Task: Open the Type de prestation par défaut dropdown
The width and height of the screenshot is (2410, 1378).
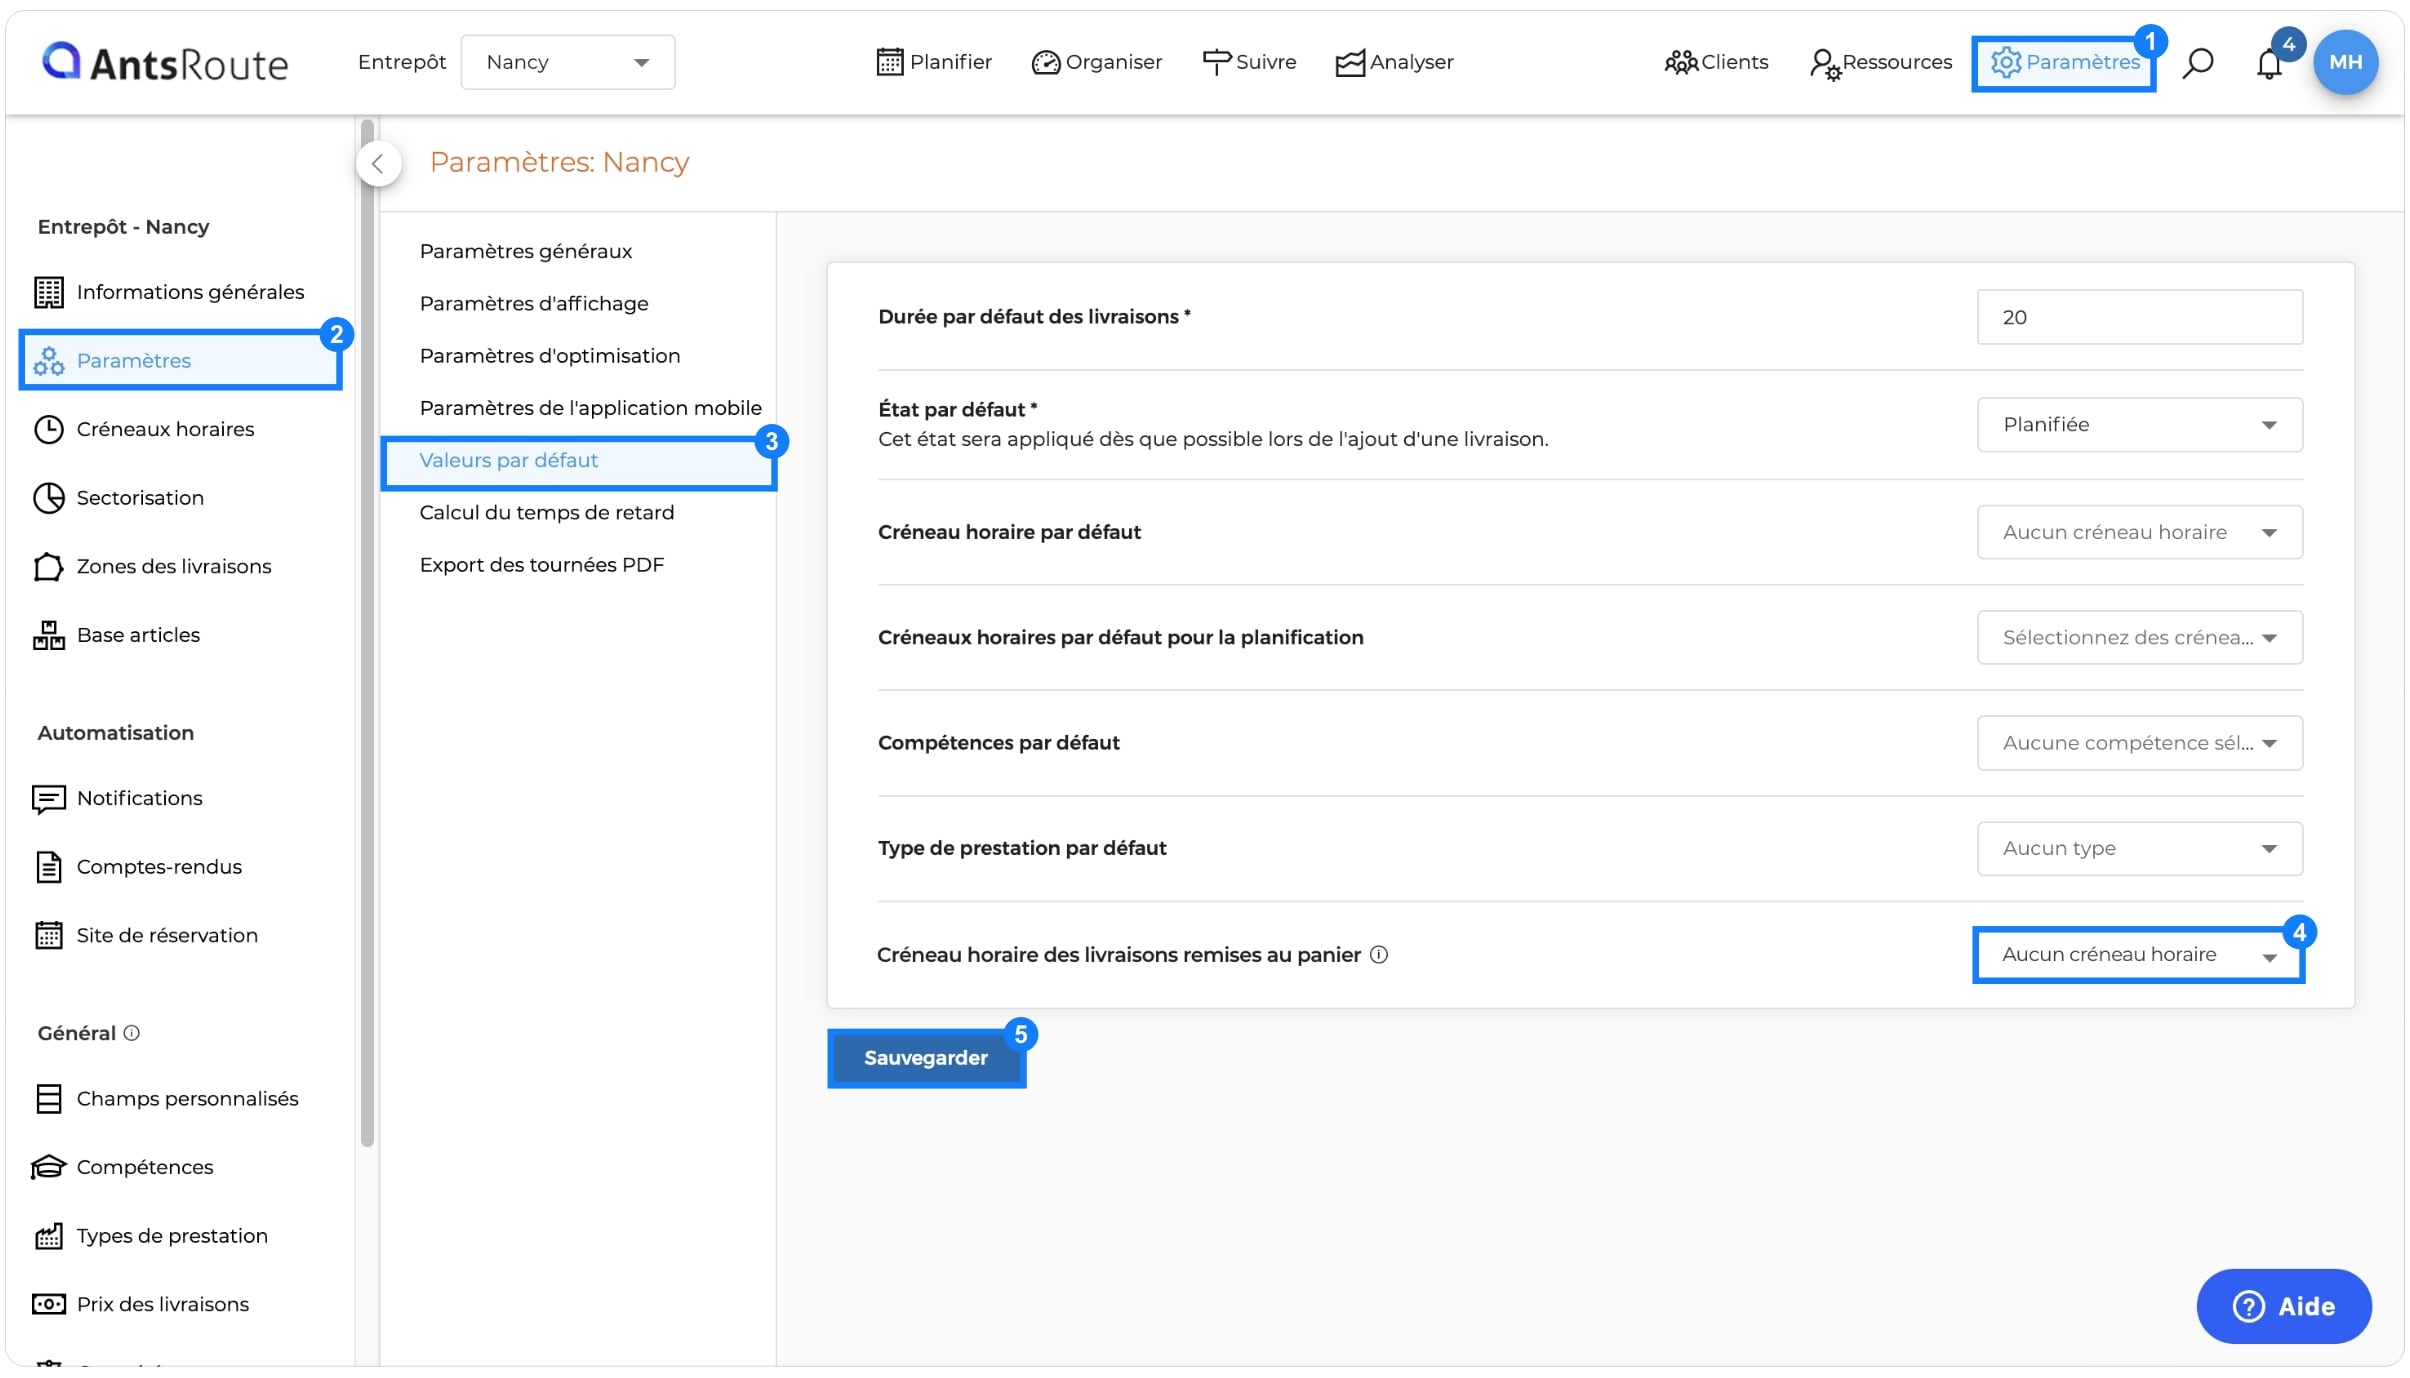Action: [2139, 848]
